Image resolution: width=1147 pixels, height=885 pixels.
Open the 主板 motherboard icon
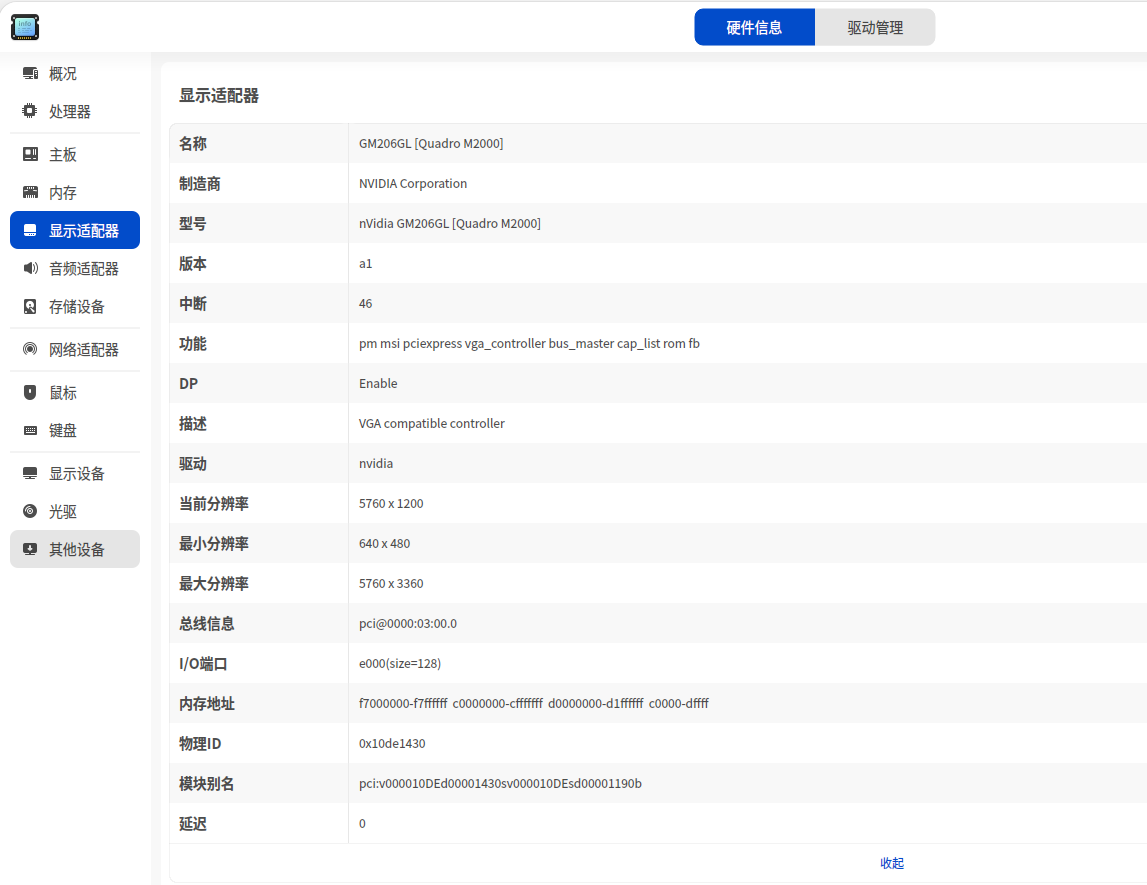[x=30, y=154]
